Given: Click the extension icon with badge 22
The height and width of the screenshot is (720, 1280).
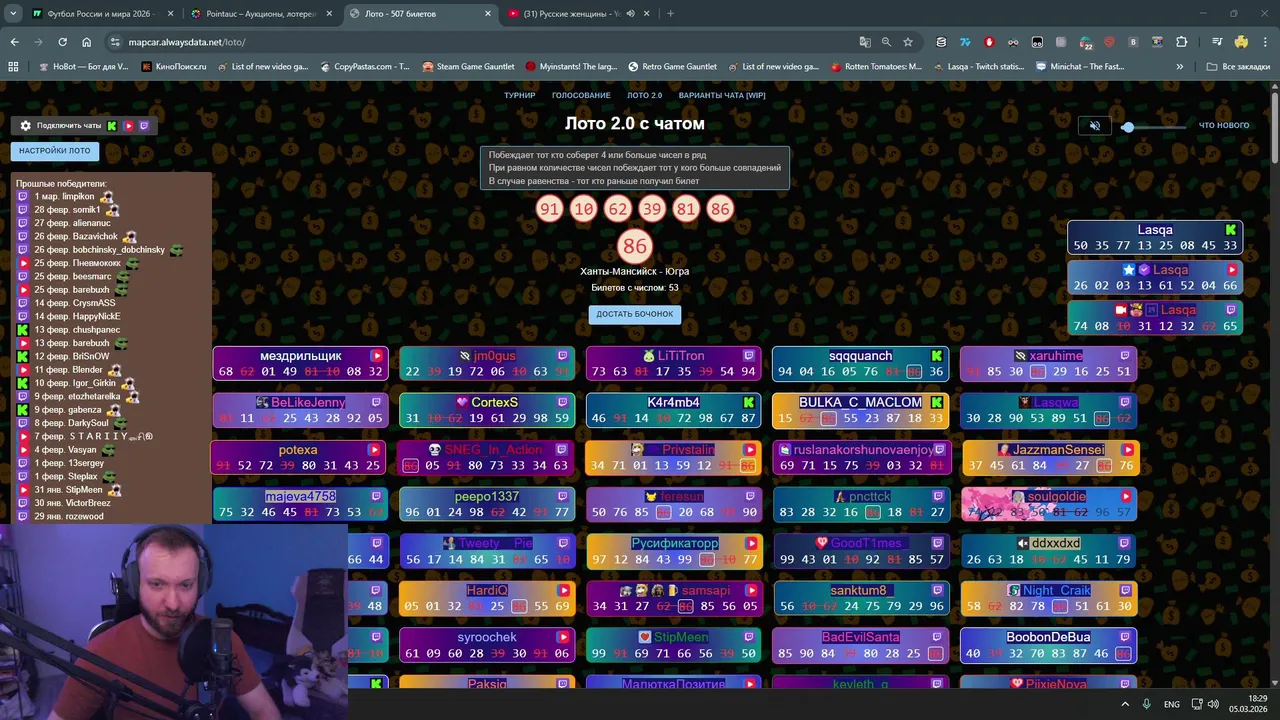Looking at the screenshot, I should [x=1086, y=43].
